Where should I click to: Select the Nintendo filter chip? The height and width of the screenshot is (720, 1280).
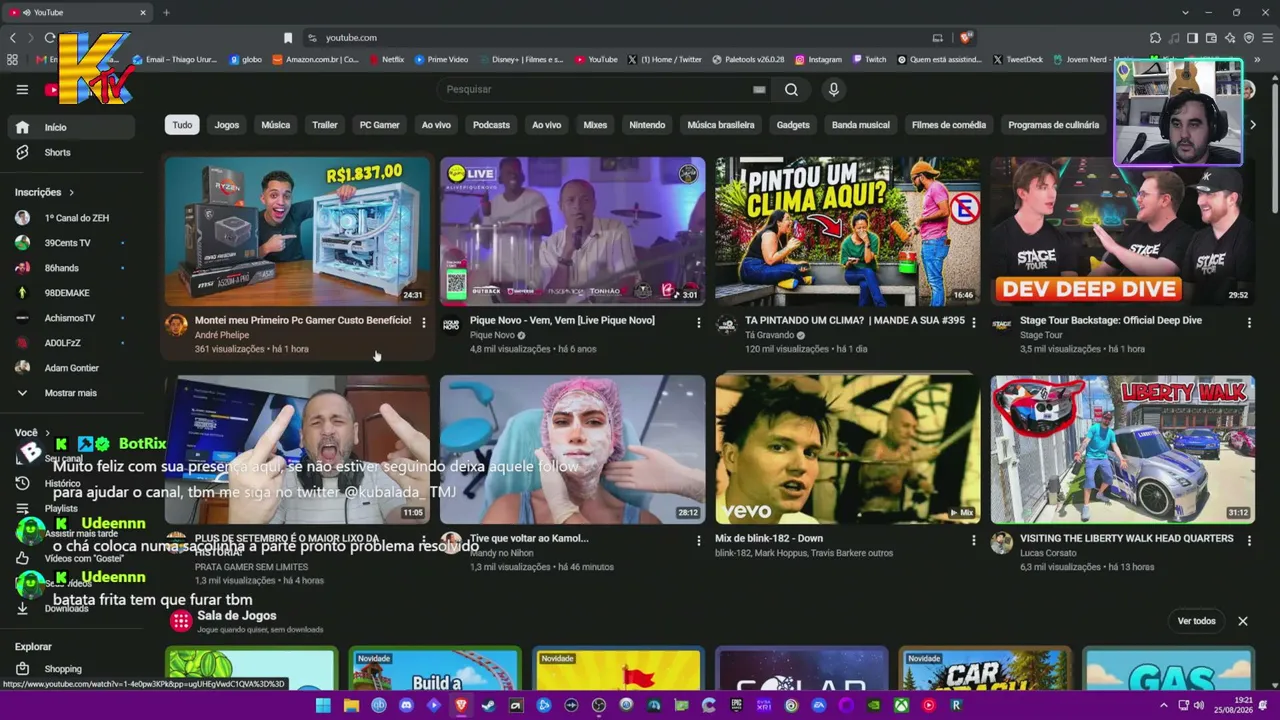[x=647, y=125]
